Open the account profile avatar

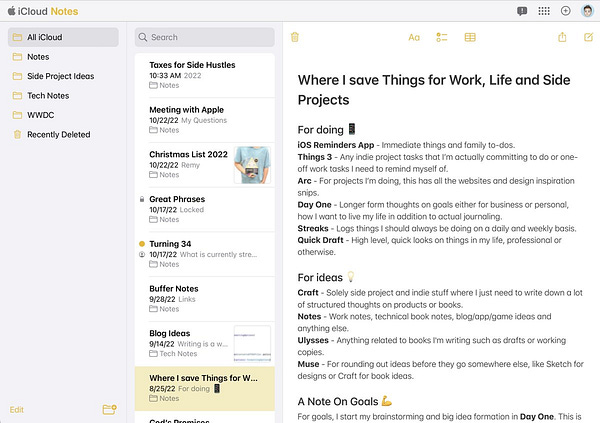pyautogui.click(x=587, y=11)
